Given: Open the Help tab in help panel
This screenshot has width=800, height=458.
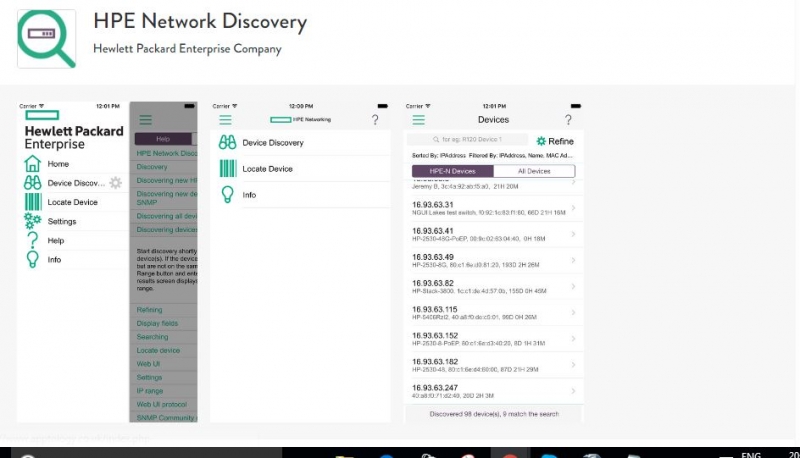Looking at the screenshot, I should pos(163,139).
